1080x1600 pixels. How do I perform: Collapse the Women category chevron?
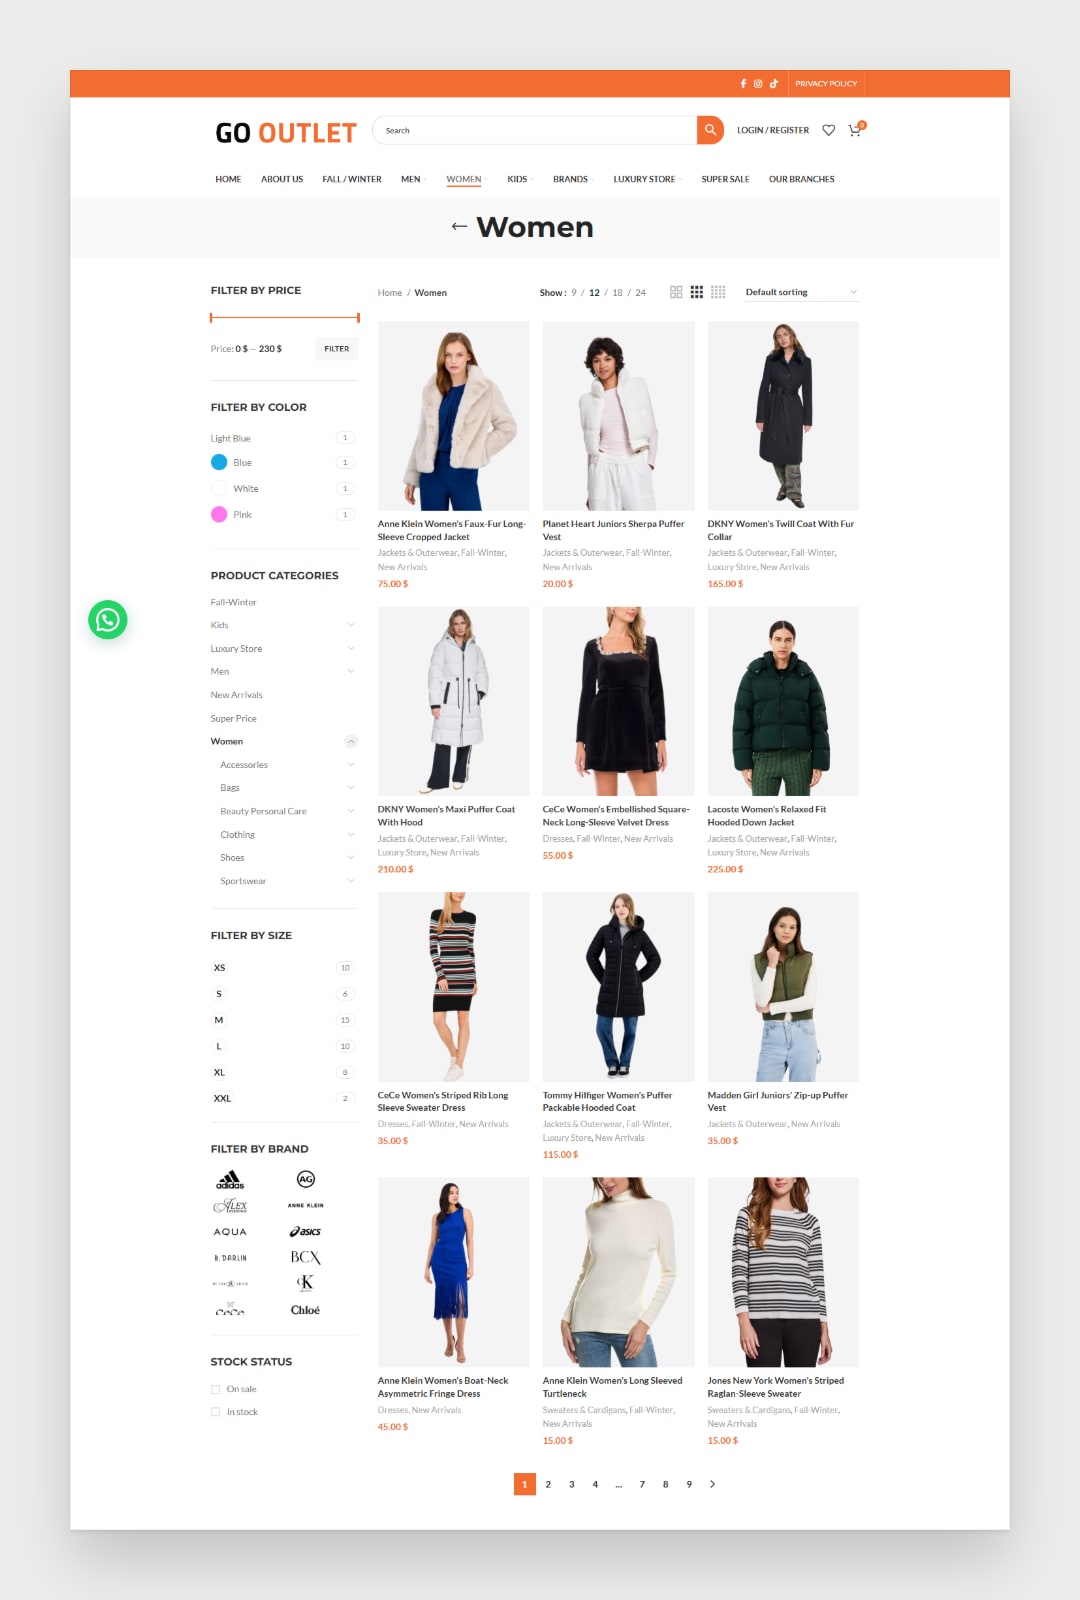click(x=351, y=741)
